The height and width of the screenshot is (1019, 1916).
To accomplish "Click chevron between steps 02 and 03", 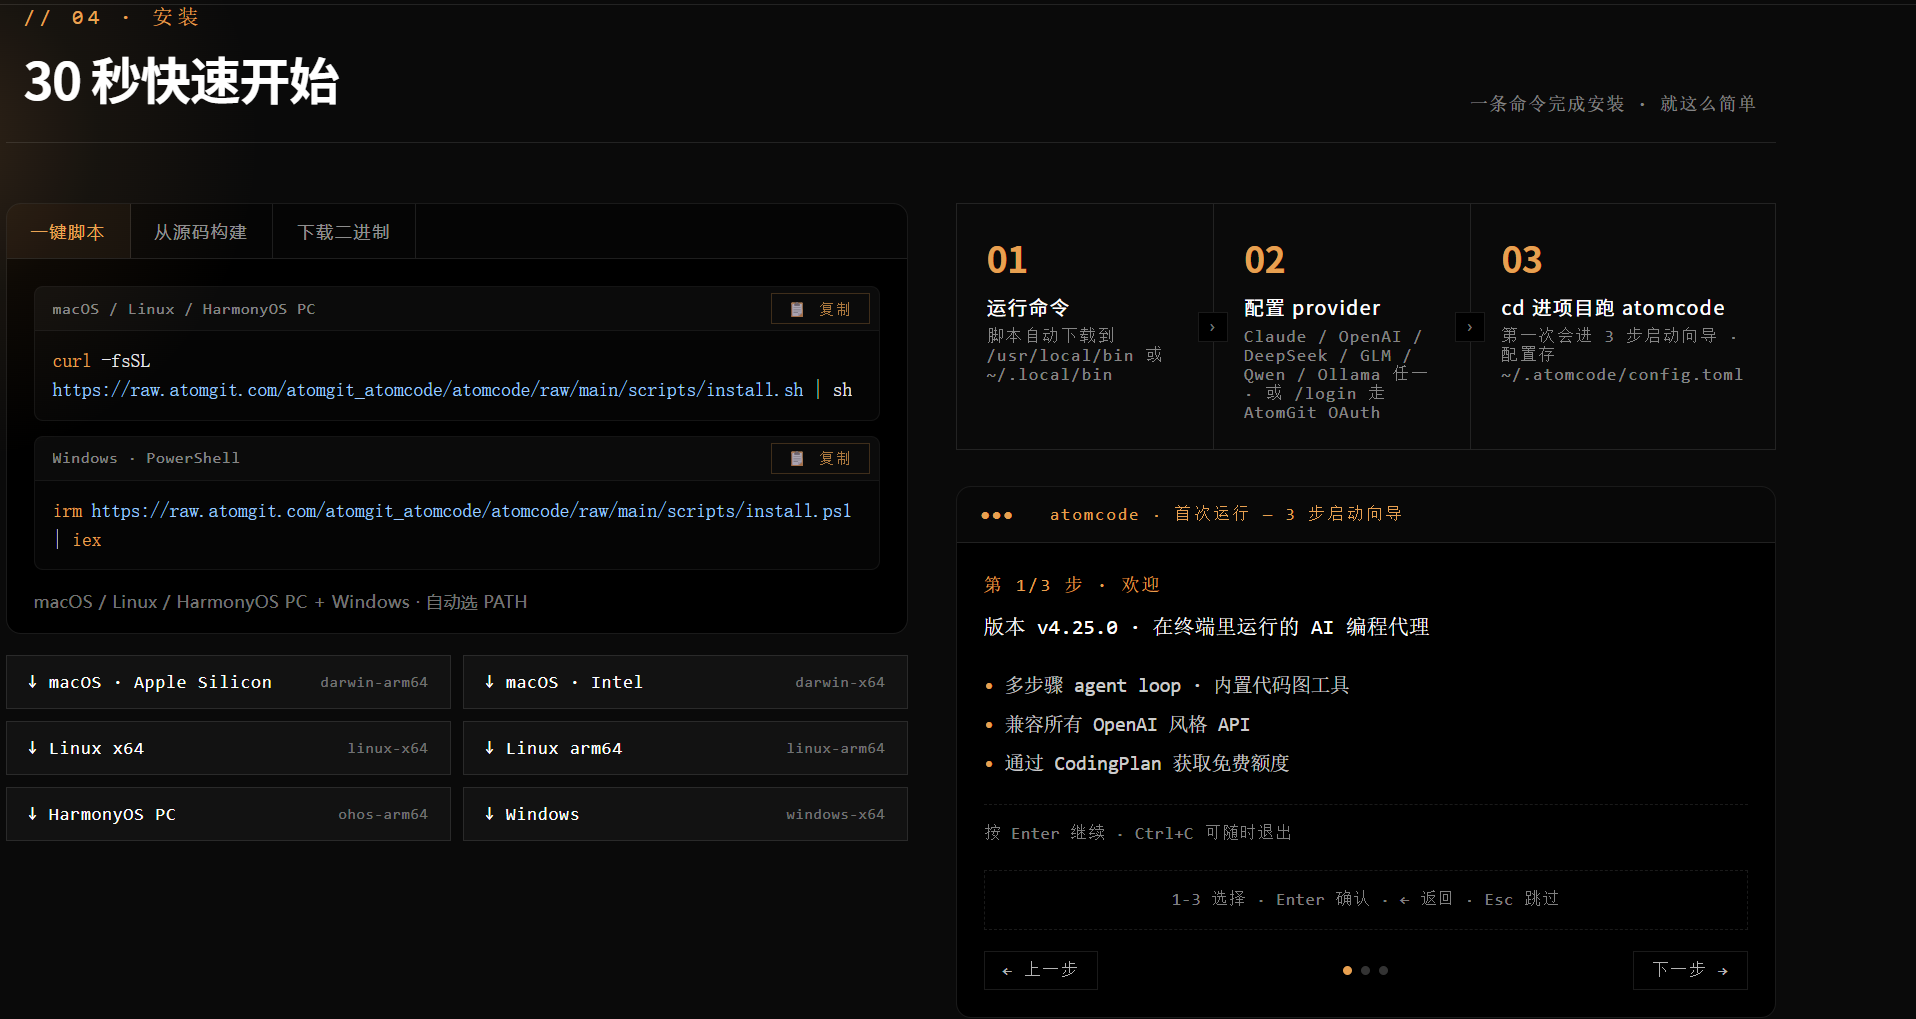I will point(1469,327).
